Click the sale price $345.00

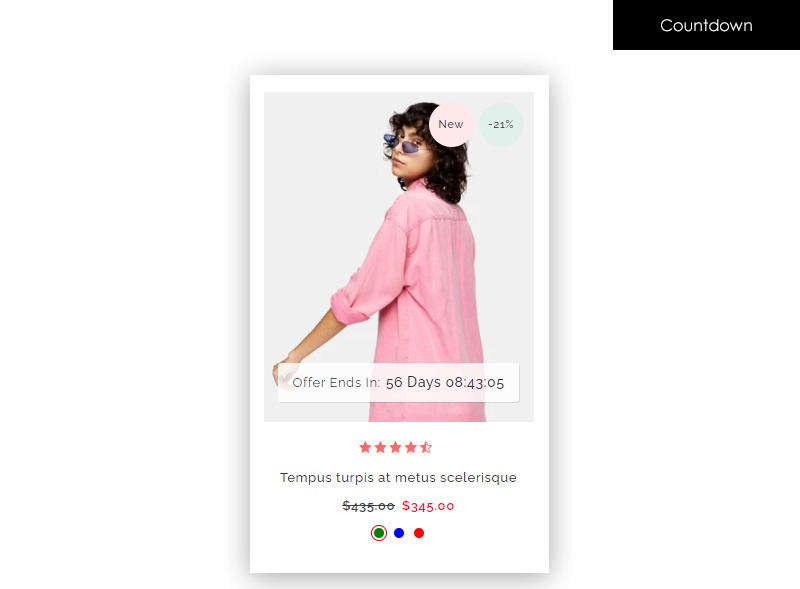[428, 506]
